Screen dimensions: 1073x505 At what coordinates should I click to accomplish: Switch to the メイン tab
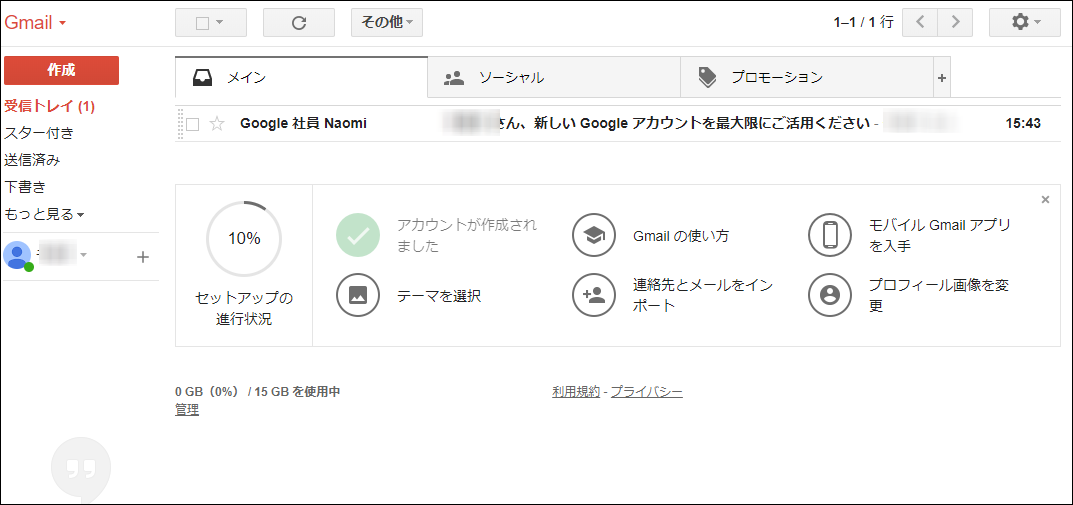301,77
